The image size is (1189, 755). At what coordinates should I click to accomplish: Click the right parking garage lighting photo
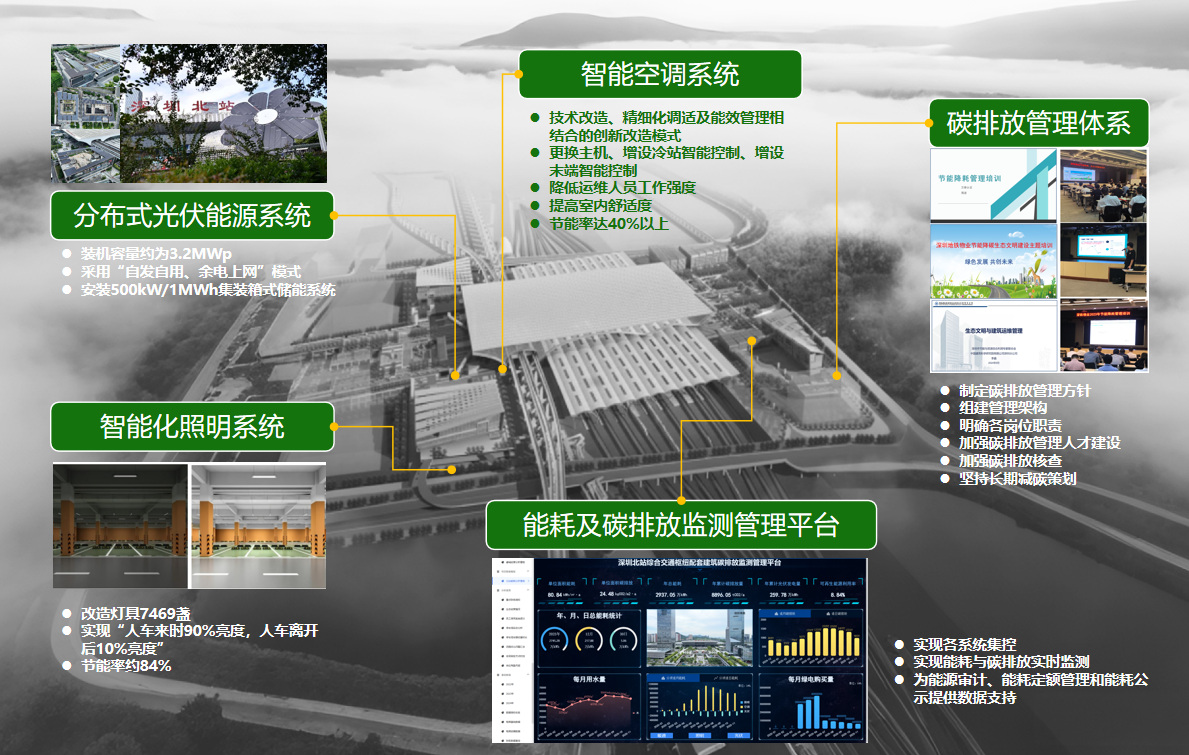259,525
